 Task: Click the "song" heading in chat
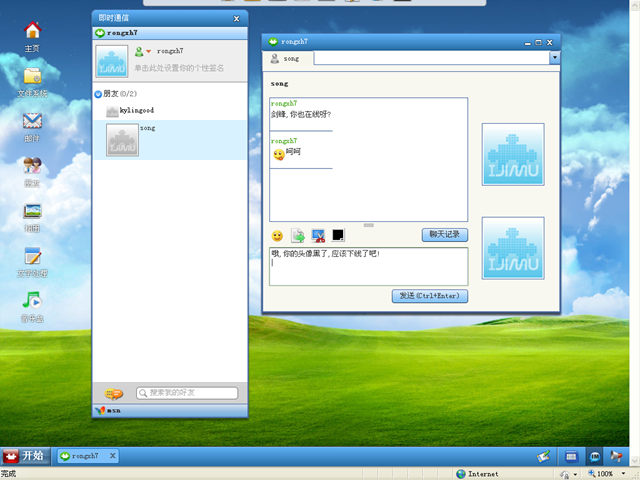coord(280,84)
